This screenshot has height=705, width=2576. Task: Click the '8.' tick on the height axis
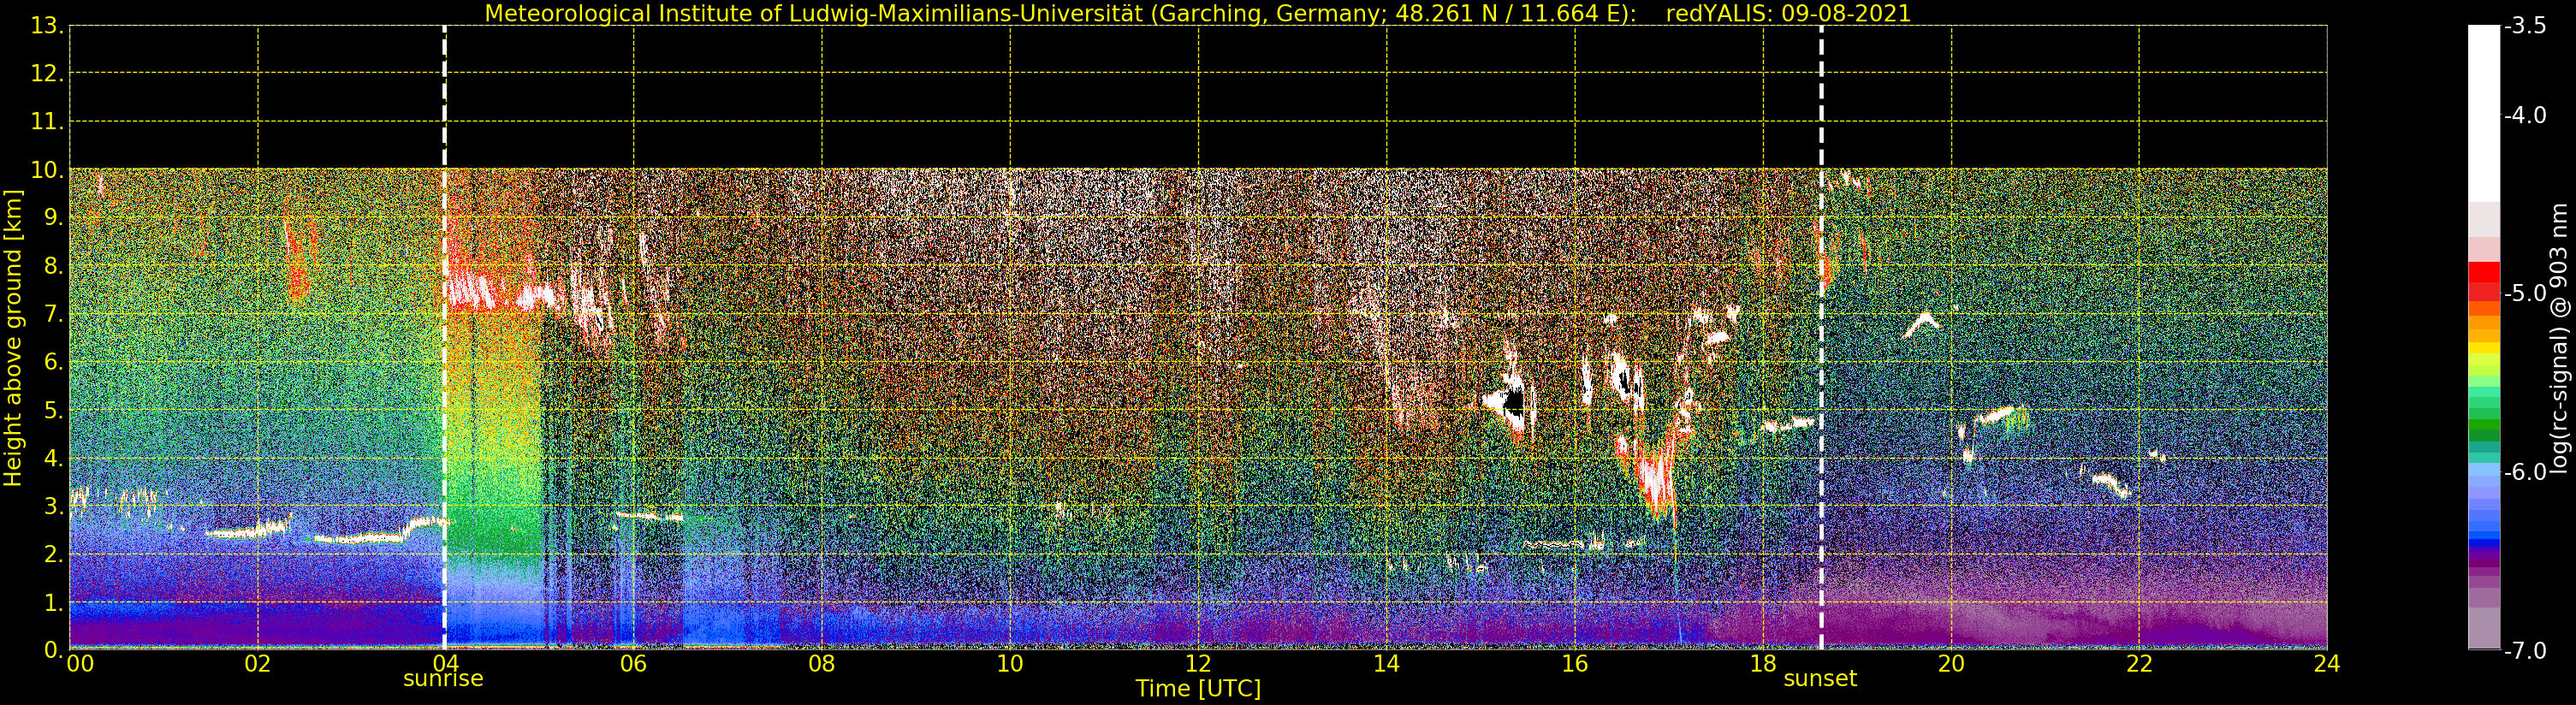(53, 266)
